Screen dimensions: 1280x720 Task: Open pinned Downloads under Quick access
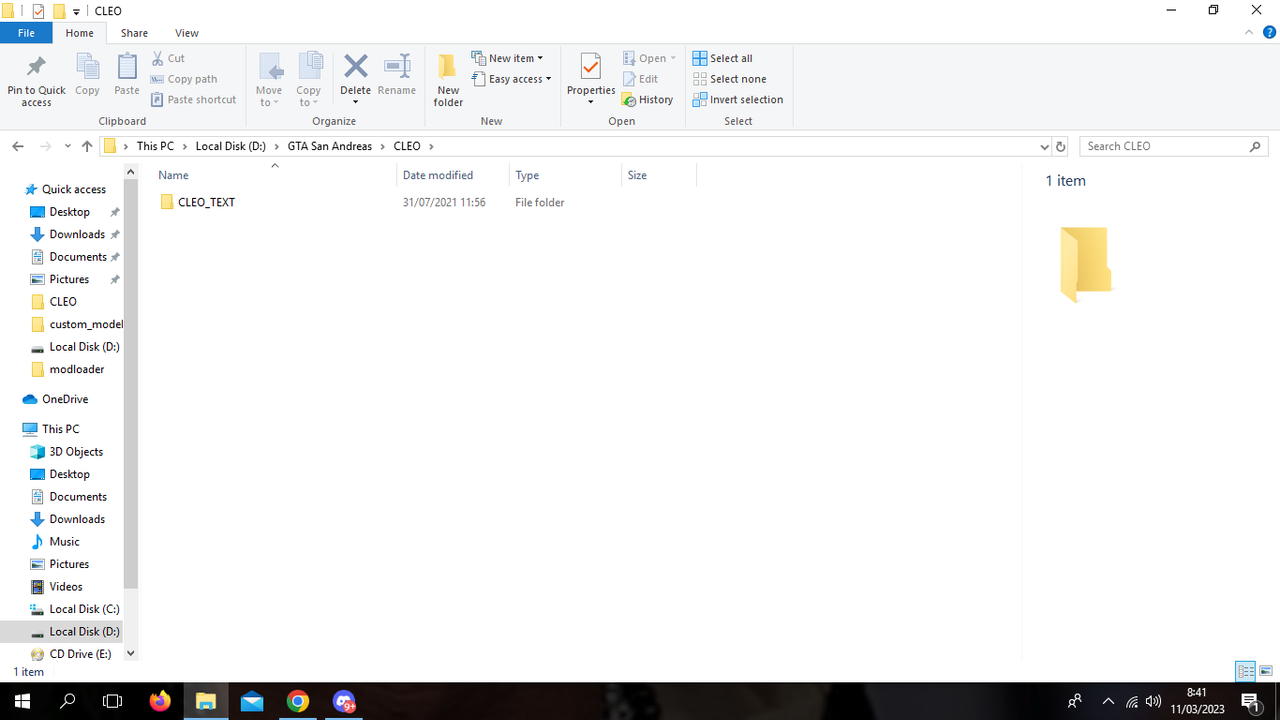77,234
